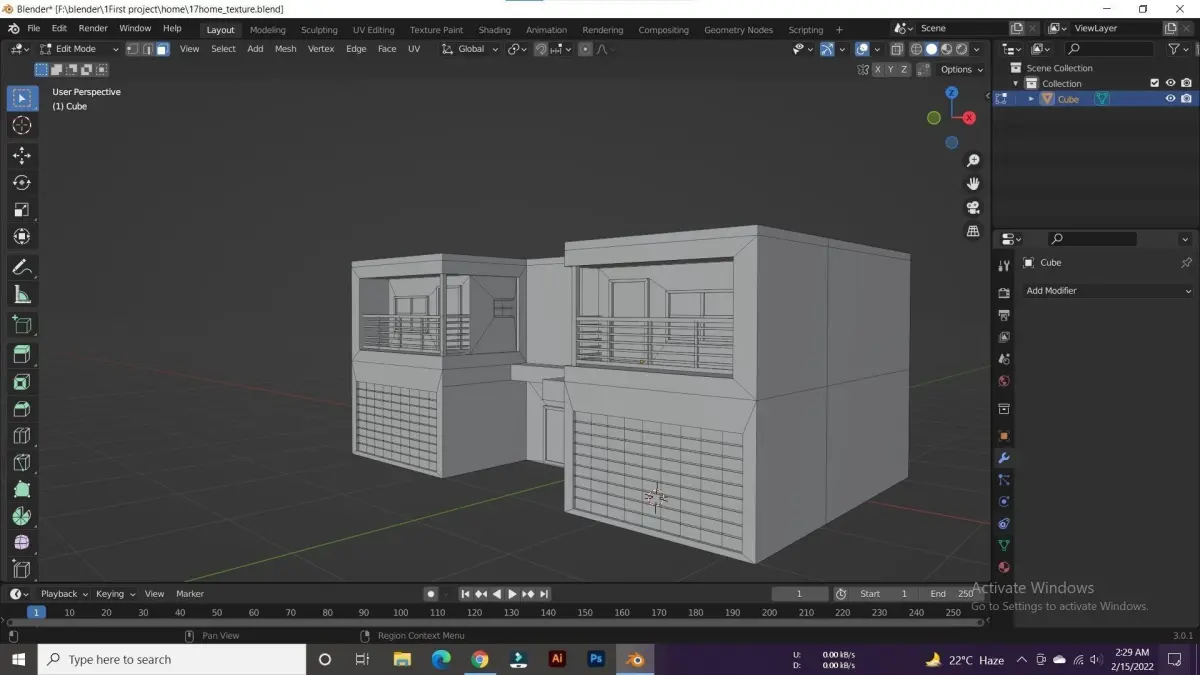Open the Playback dropdown
Viewport: 1200px width, 675px height.
(x=64, y=594)
